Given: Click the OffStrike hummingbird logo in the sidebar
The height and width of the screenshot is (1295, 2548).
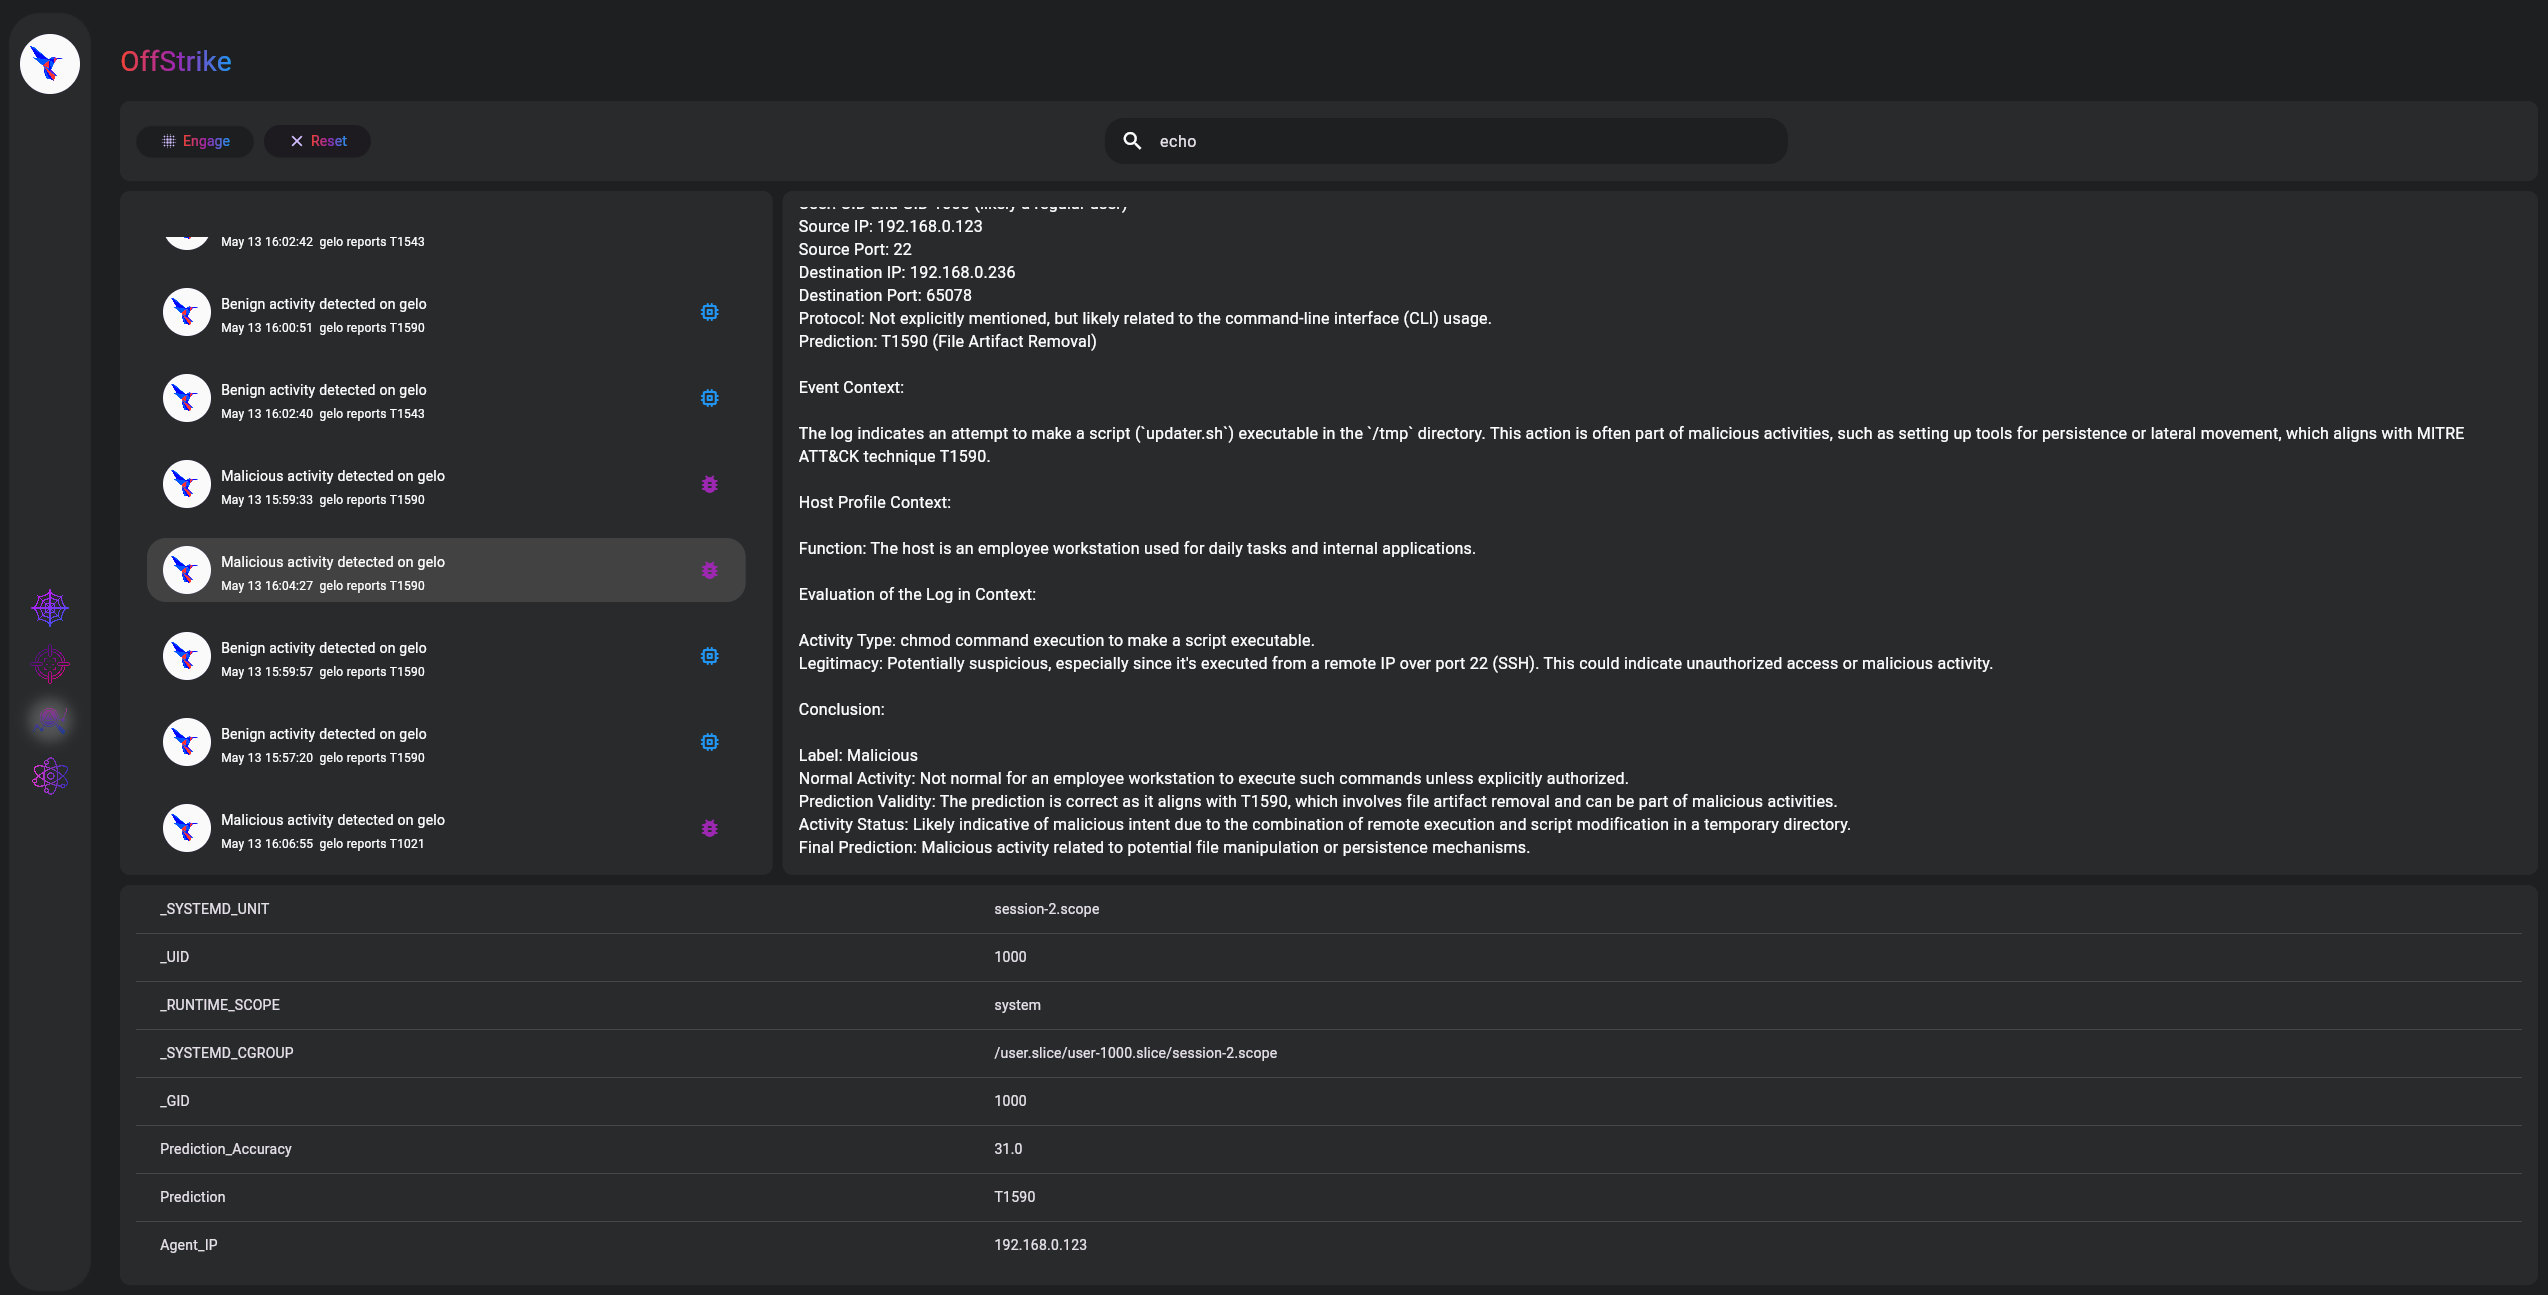Looking at the screenshot, I should point(50,64).
